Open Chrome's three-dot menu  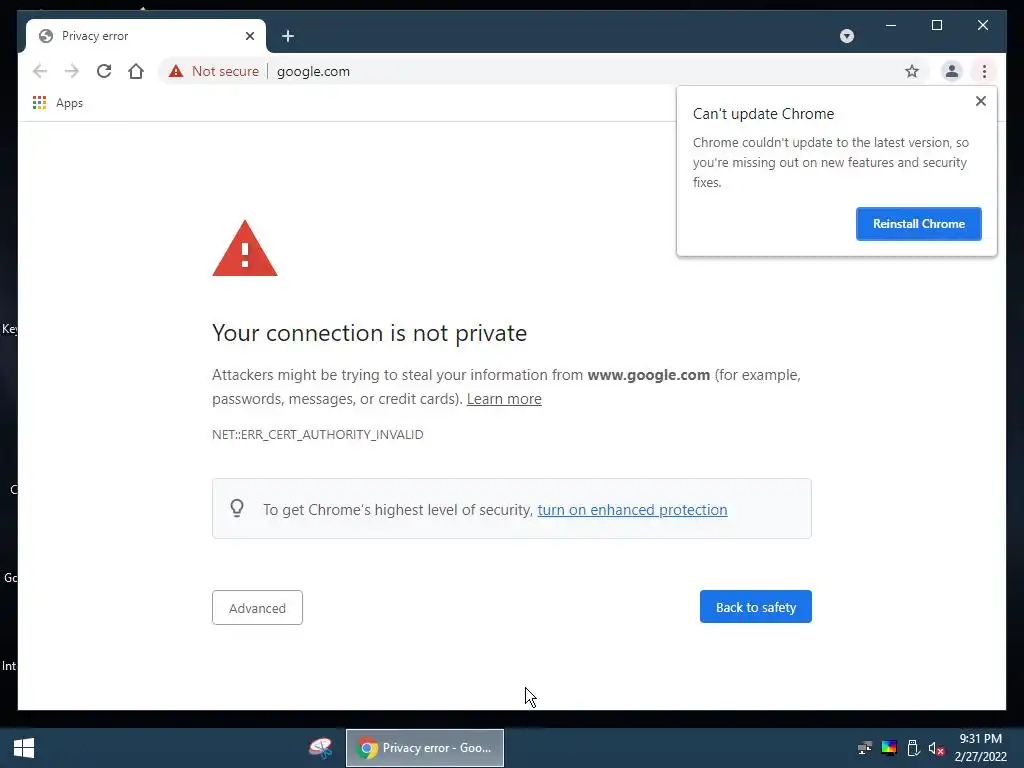[x=984, y=71]
